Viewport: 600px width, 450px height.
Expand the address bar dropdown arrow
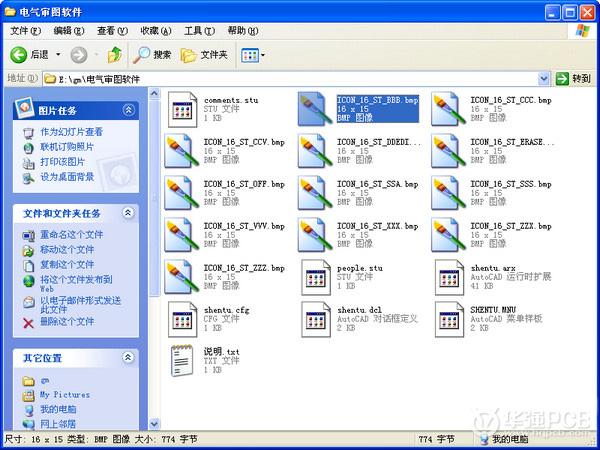544,78
